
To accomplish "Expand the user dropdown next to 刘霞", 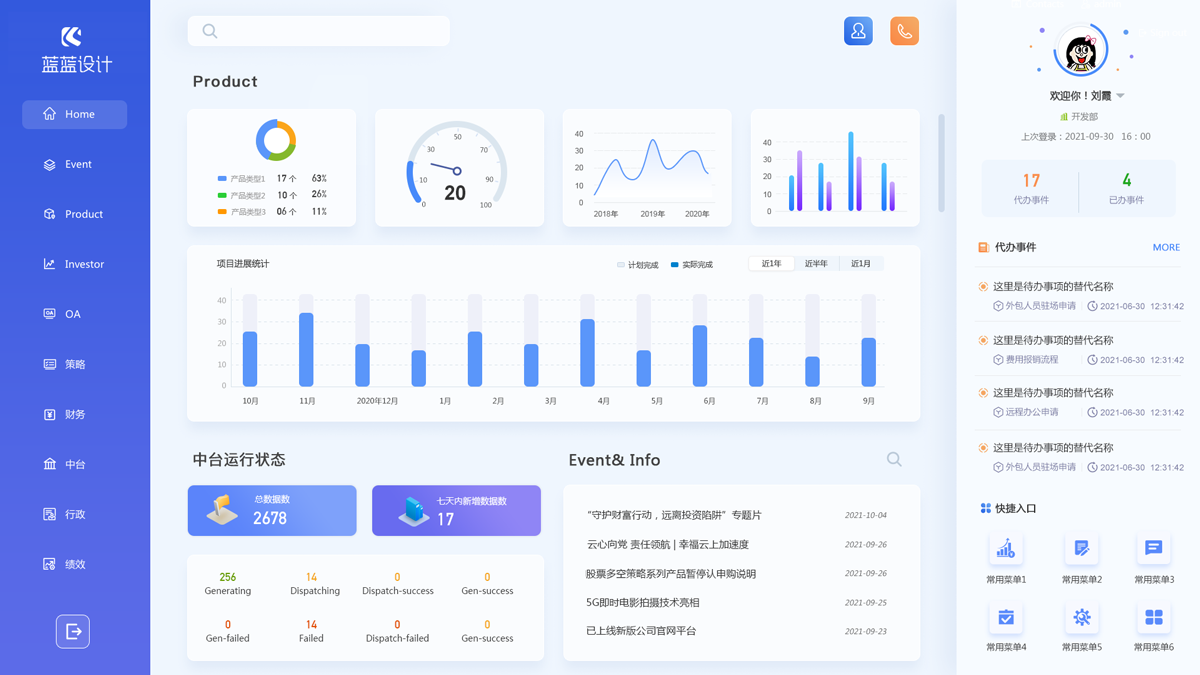I will [x=1120, y=96].
